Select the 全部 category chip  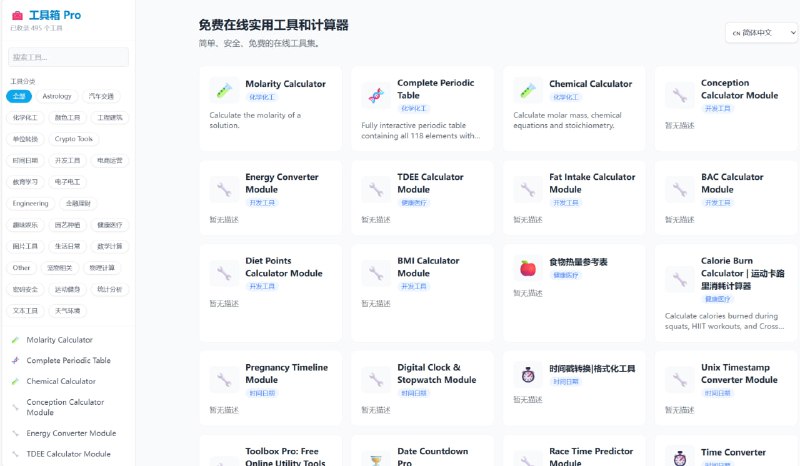[x=19, y=96]
